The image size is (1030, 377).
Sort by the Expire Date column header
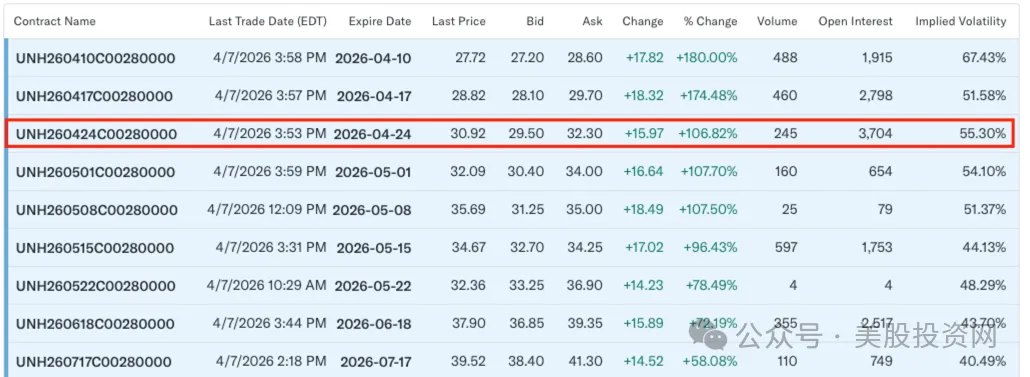[380, 21]
